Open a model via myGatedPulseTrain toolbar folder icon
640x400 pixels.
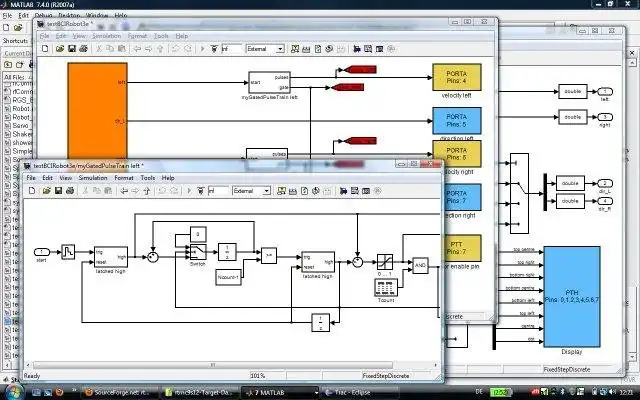(x=47, y=191)
